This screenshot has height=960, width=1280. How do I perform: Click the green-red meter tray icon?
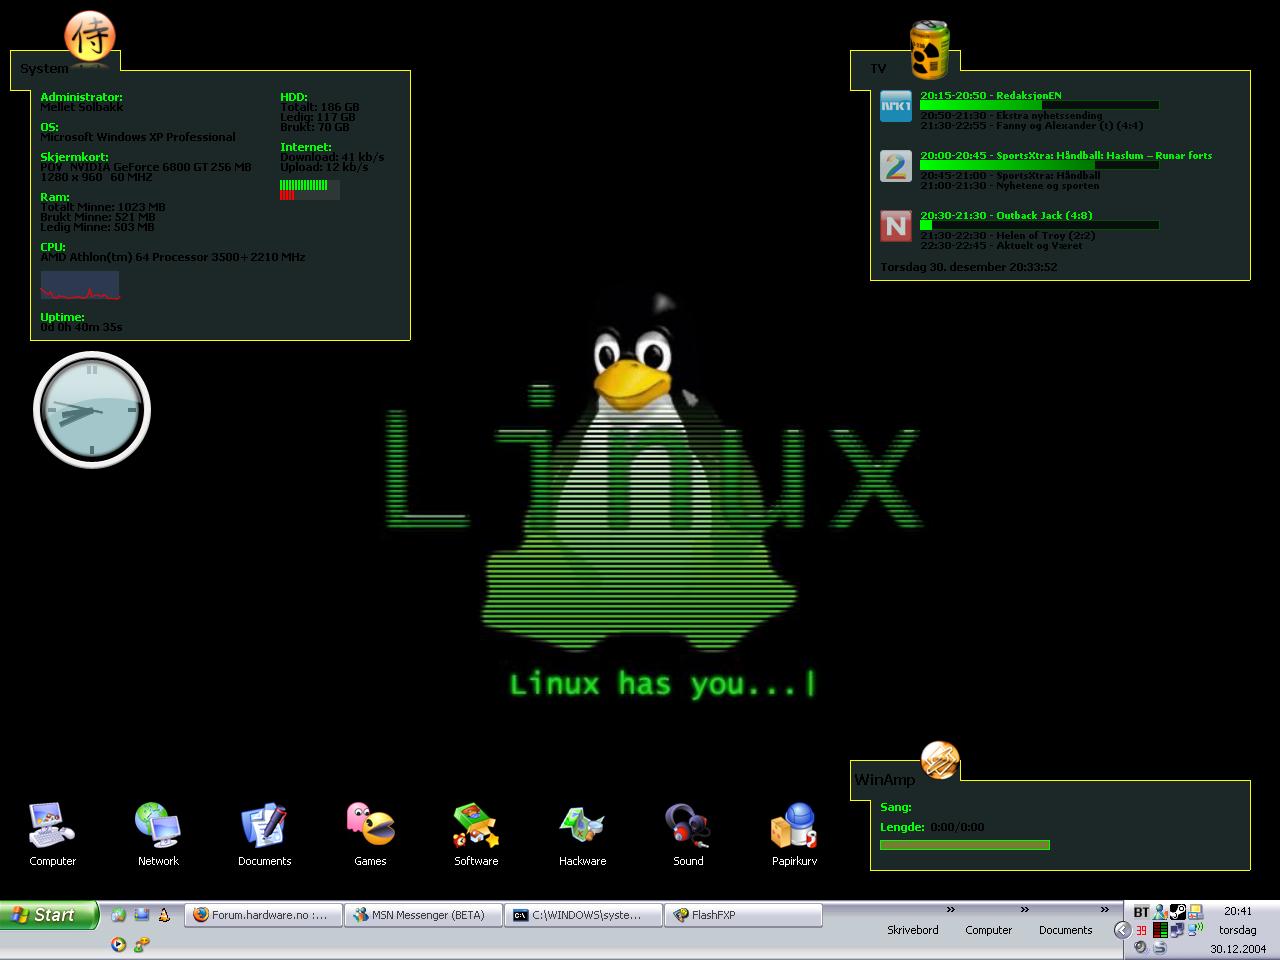coord(1160,930)
